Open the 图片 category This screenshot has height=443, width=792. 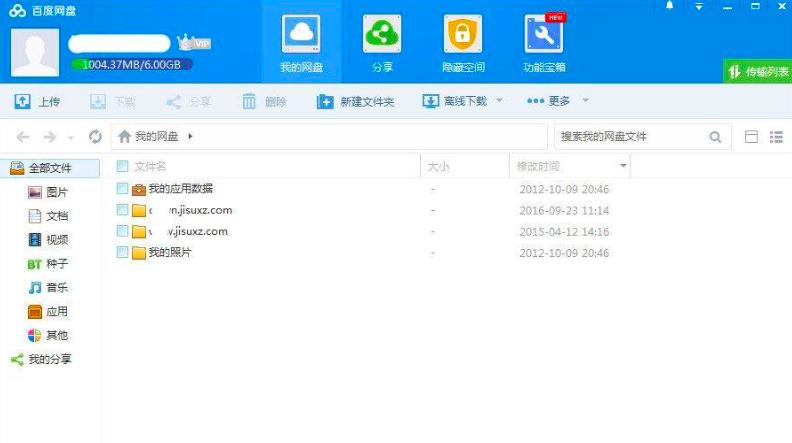[x=48, y=192]
